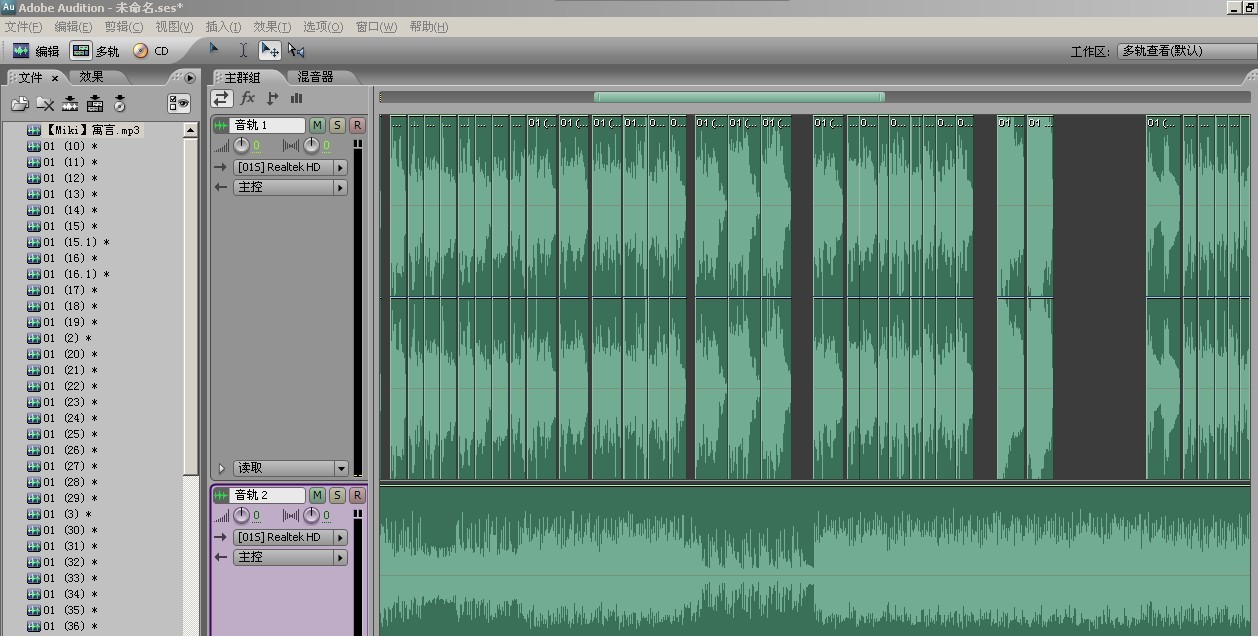This screenshot has height=636, width=1258.
Task: Show the EQ track controls
Action: pos(296,98)
